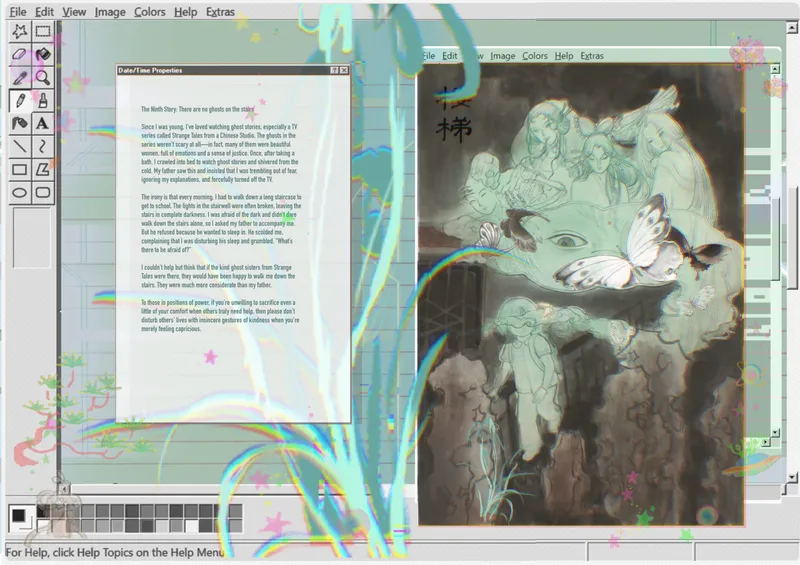Activate the Text tool

coord(43,123)
